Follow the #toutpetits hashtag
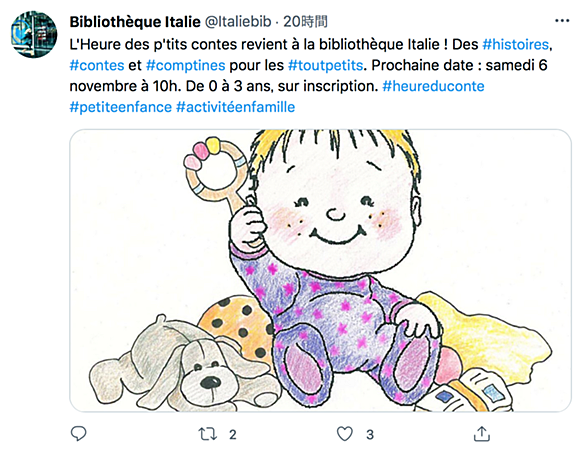The image size is (586, 450). [x=326, y=65]
